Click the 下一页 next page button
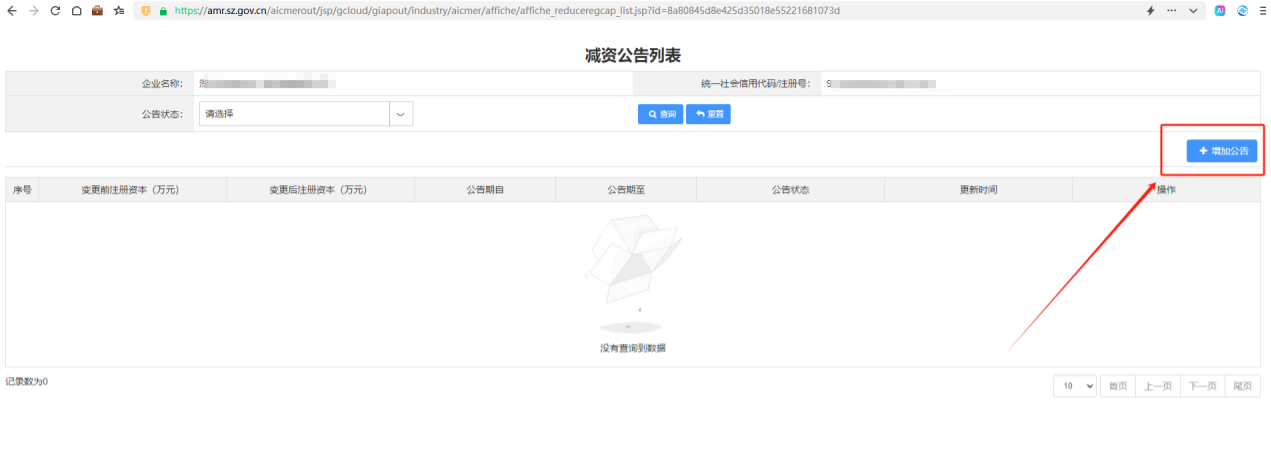The height and width of the screenshot is (473, 1271). (x=1202, y=386)
